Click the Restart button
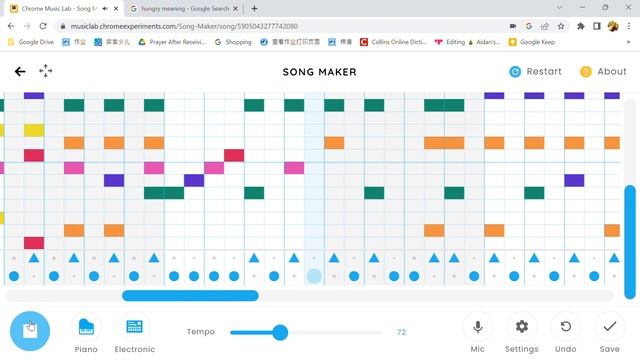 536,71
